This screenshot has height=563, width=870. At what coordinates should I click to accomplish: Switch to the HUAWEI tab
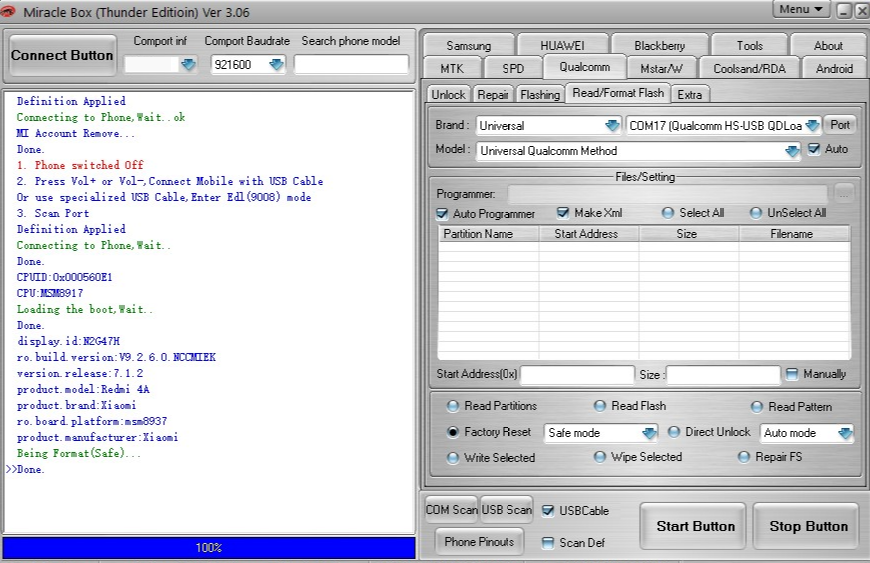click(562, 45)
